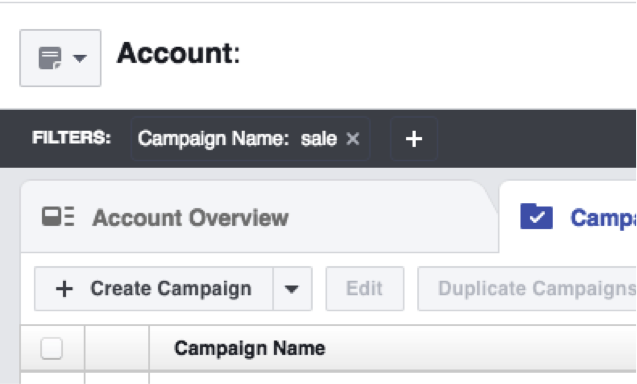637x384 pixels.
Task: Switch to the Campaigns tab label
Action: [603, 218]
